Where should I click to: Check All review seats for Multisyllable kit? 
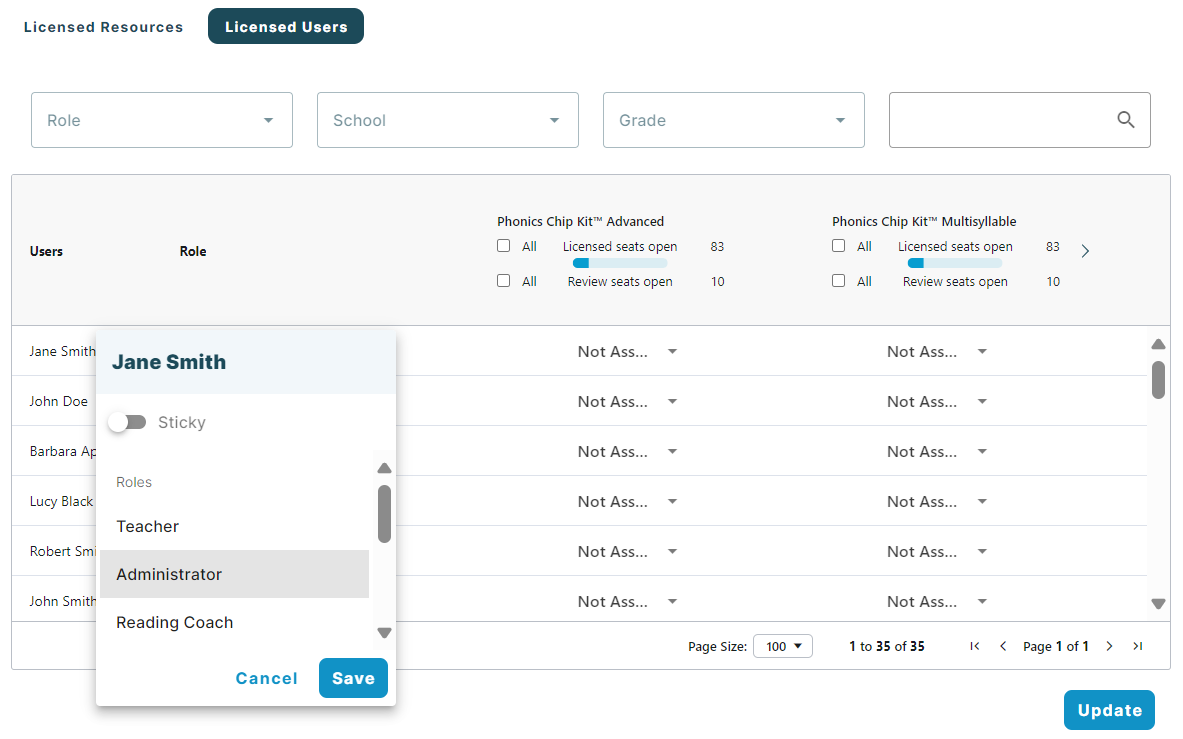coord(838,281)
